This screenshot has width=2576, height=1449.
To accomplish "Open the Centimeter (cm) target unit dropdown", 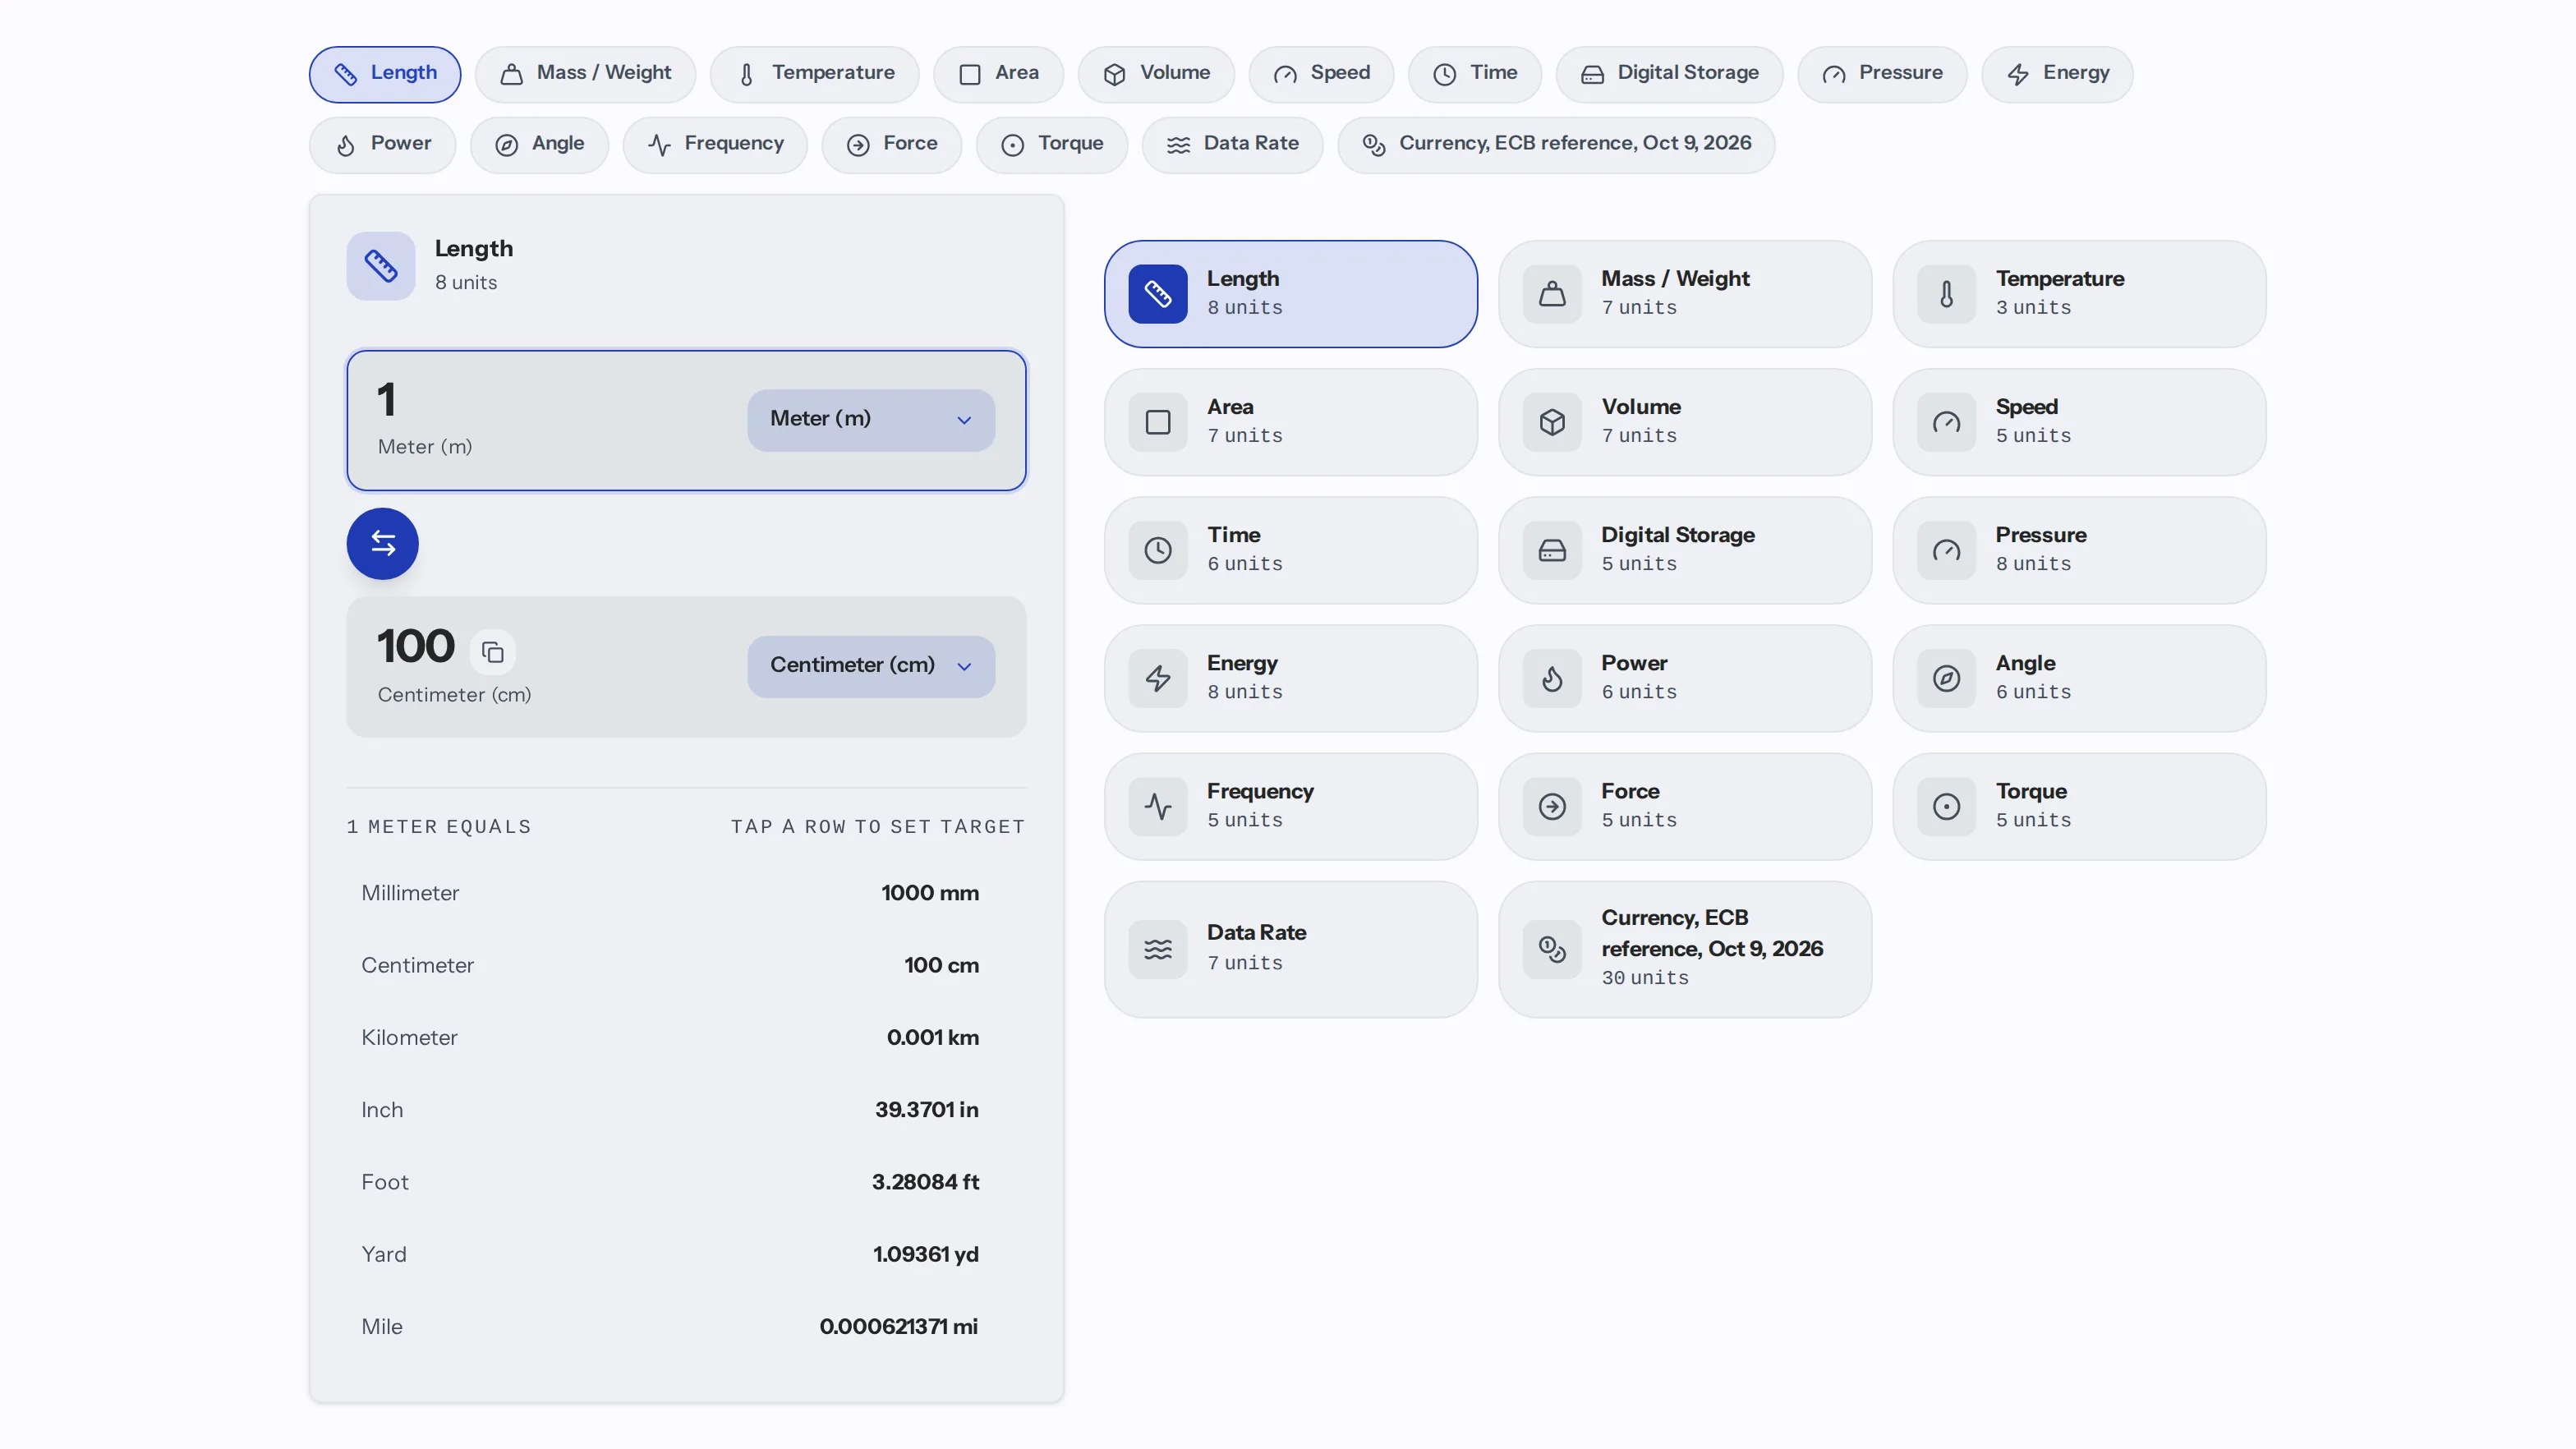I will click(870, 666).
